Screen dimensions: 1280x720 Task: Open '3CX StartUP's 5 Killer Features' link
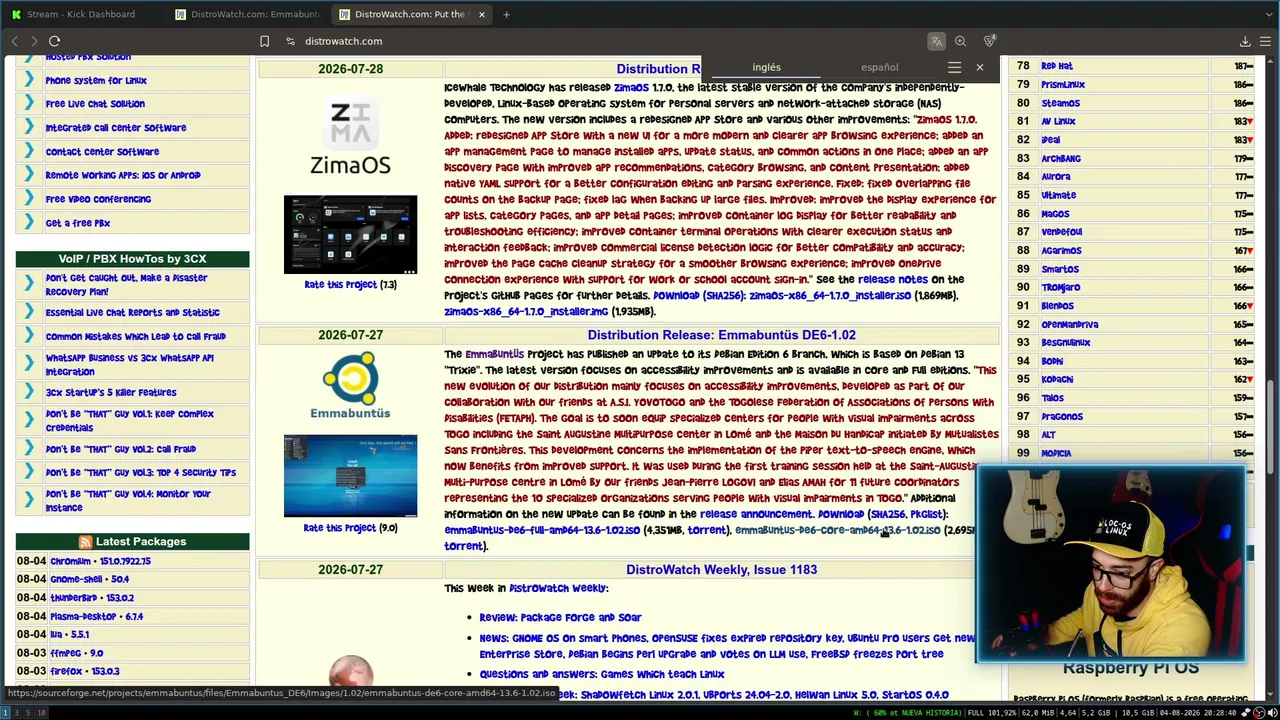click(x=111, y=393)
